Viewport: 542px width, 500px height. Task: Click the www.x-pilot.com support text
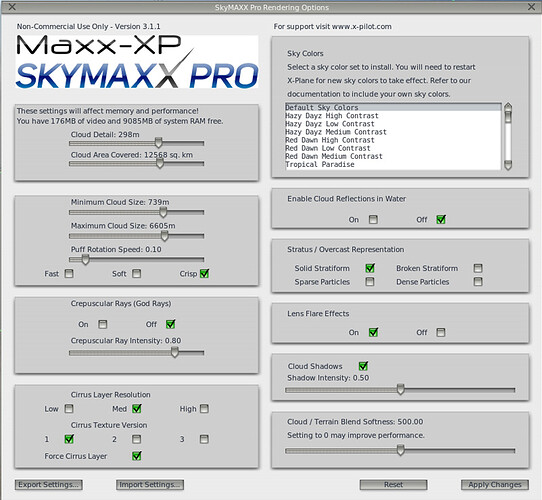(x=362, y=27)
